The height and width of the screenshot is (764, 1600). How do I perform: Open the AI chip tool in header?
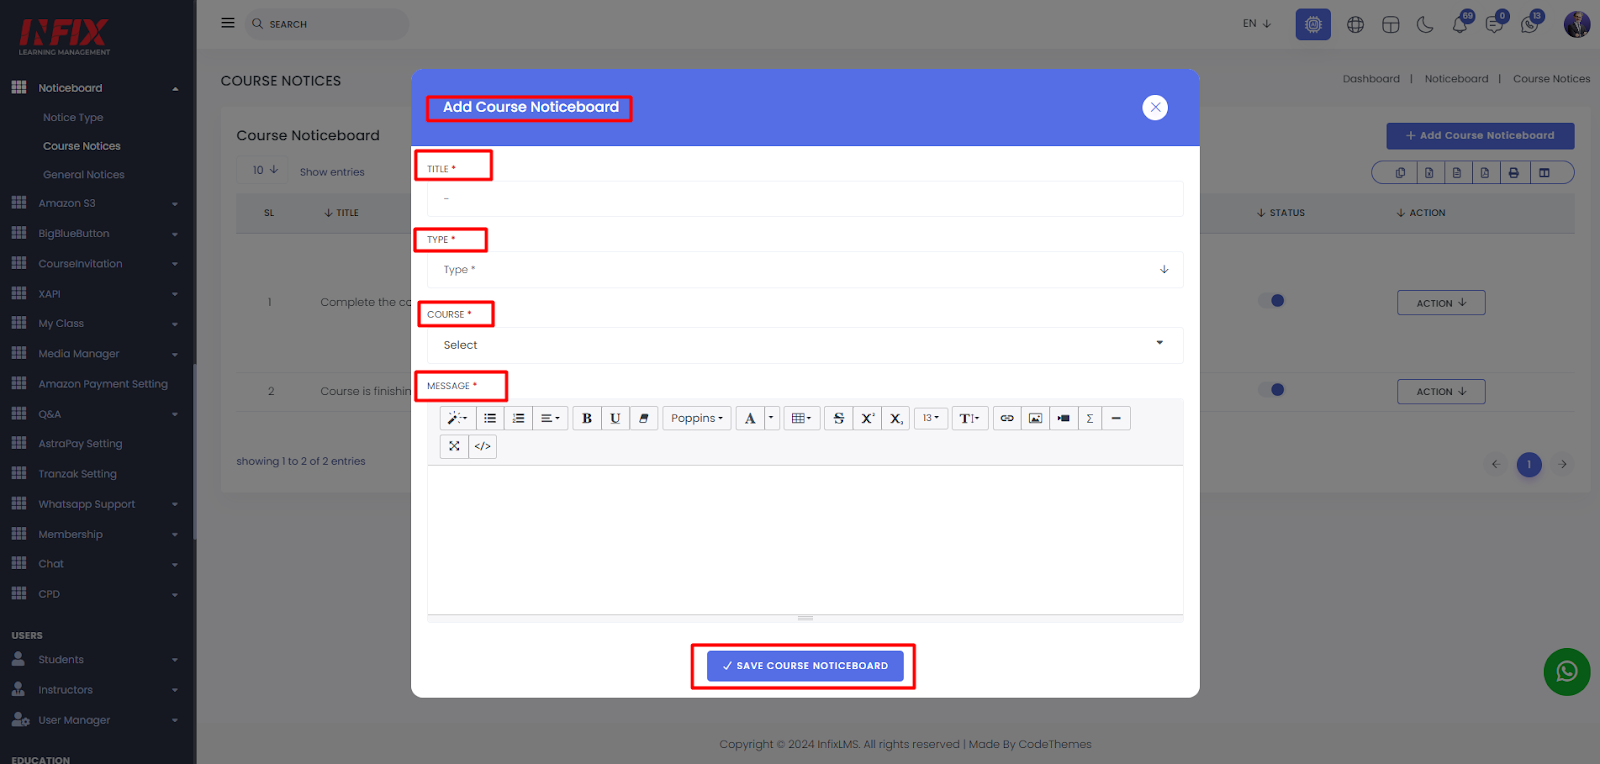1313,24
